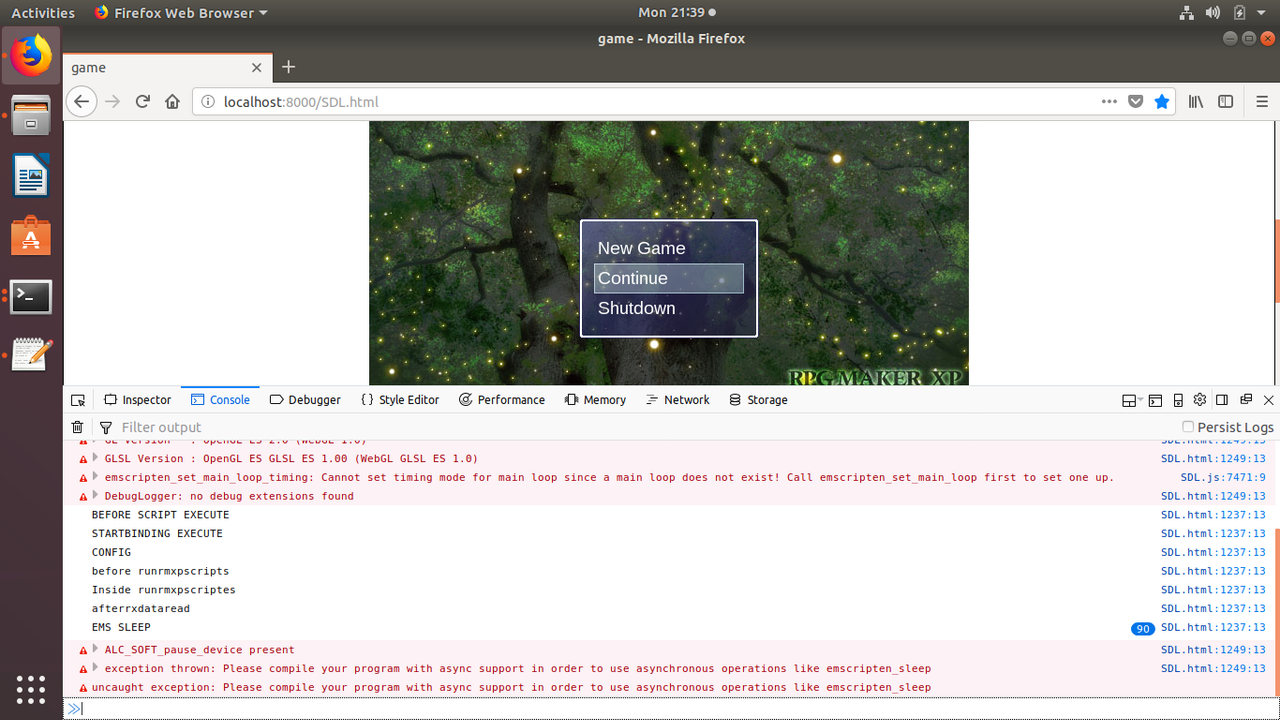Click the clear console trash icon
The width and height of the screenshot is (1280, 720).
pyautogui.click(x=78, y=427)
